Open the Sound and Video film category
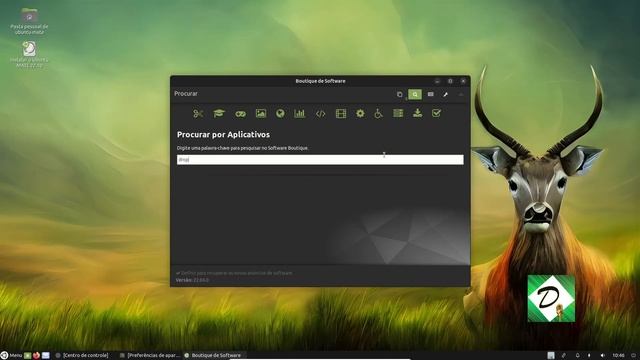640x360 pixels. click(x=341, y=113)
